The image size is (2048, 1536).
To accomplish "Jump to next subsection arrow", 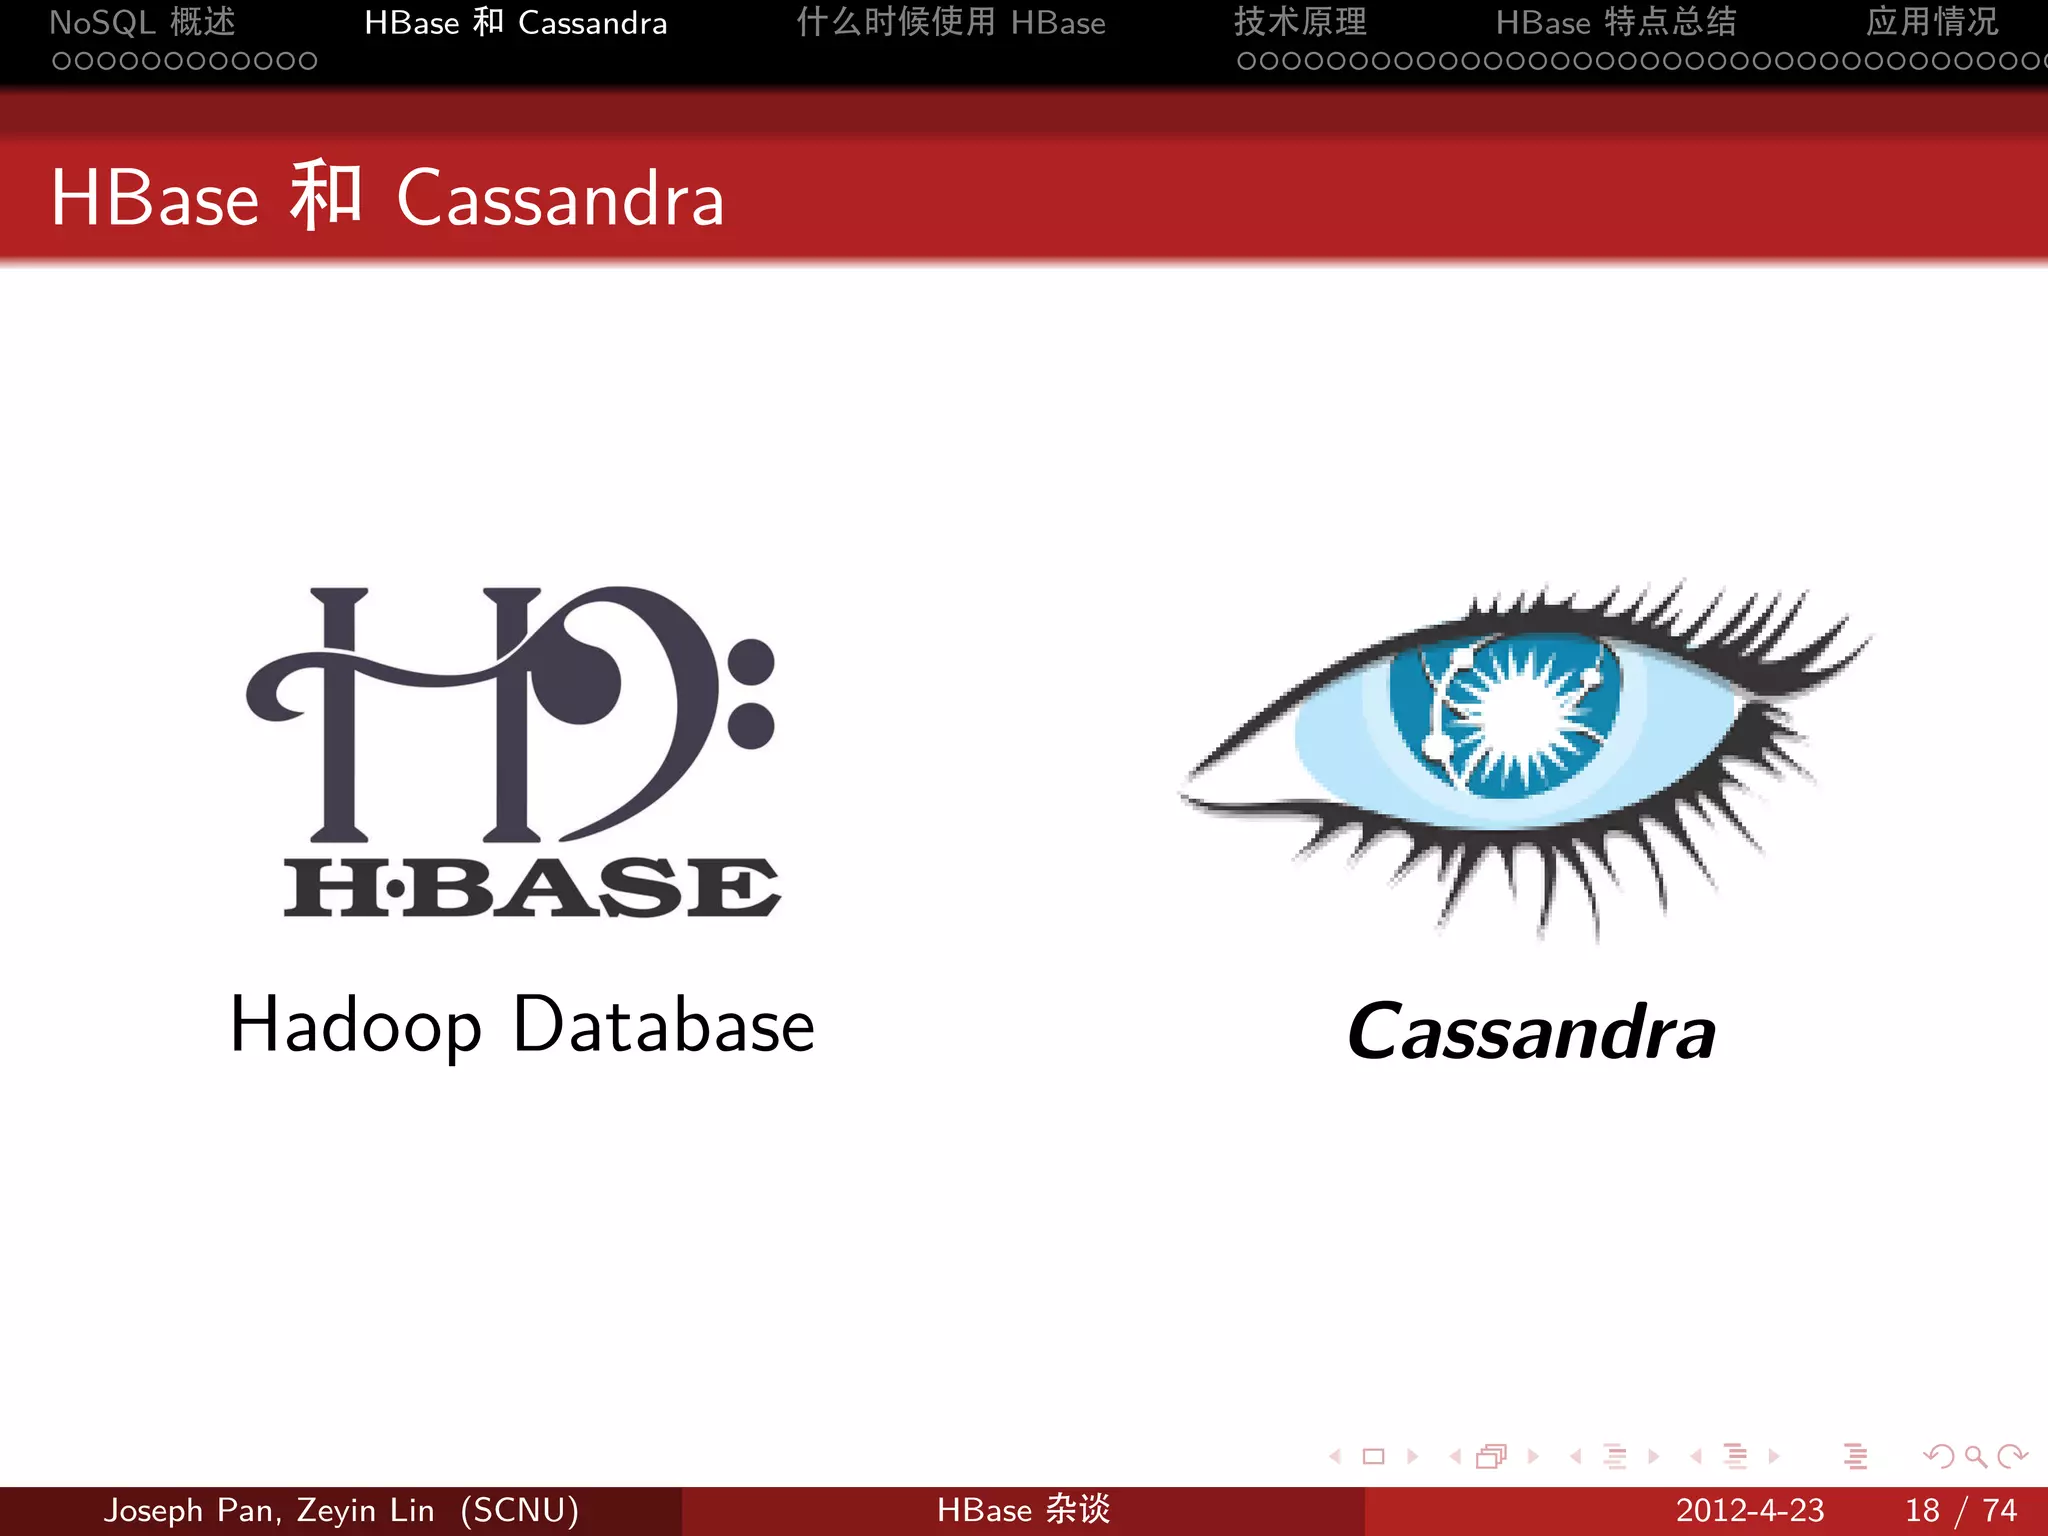I will 1653,1456.
